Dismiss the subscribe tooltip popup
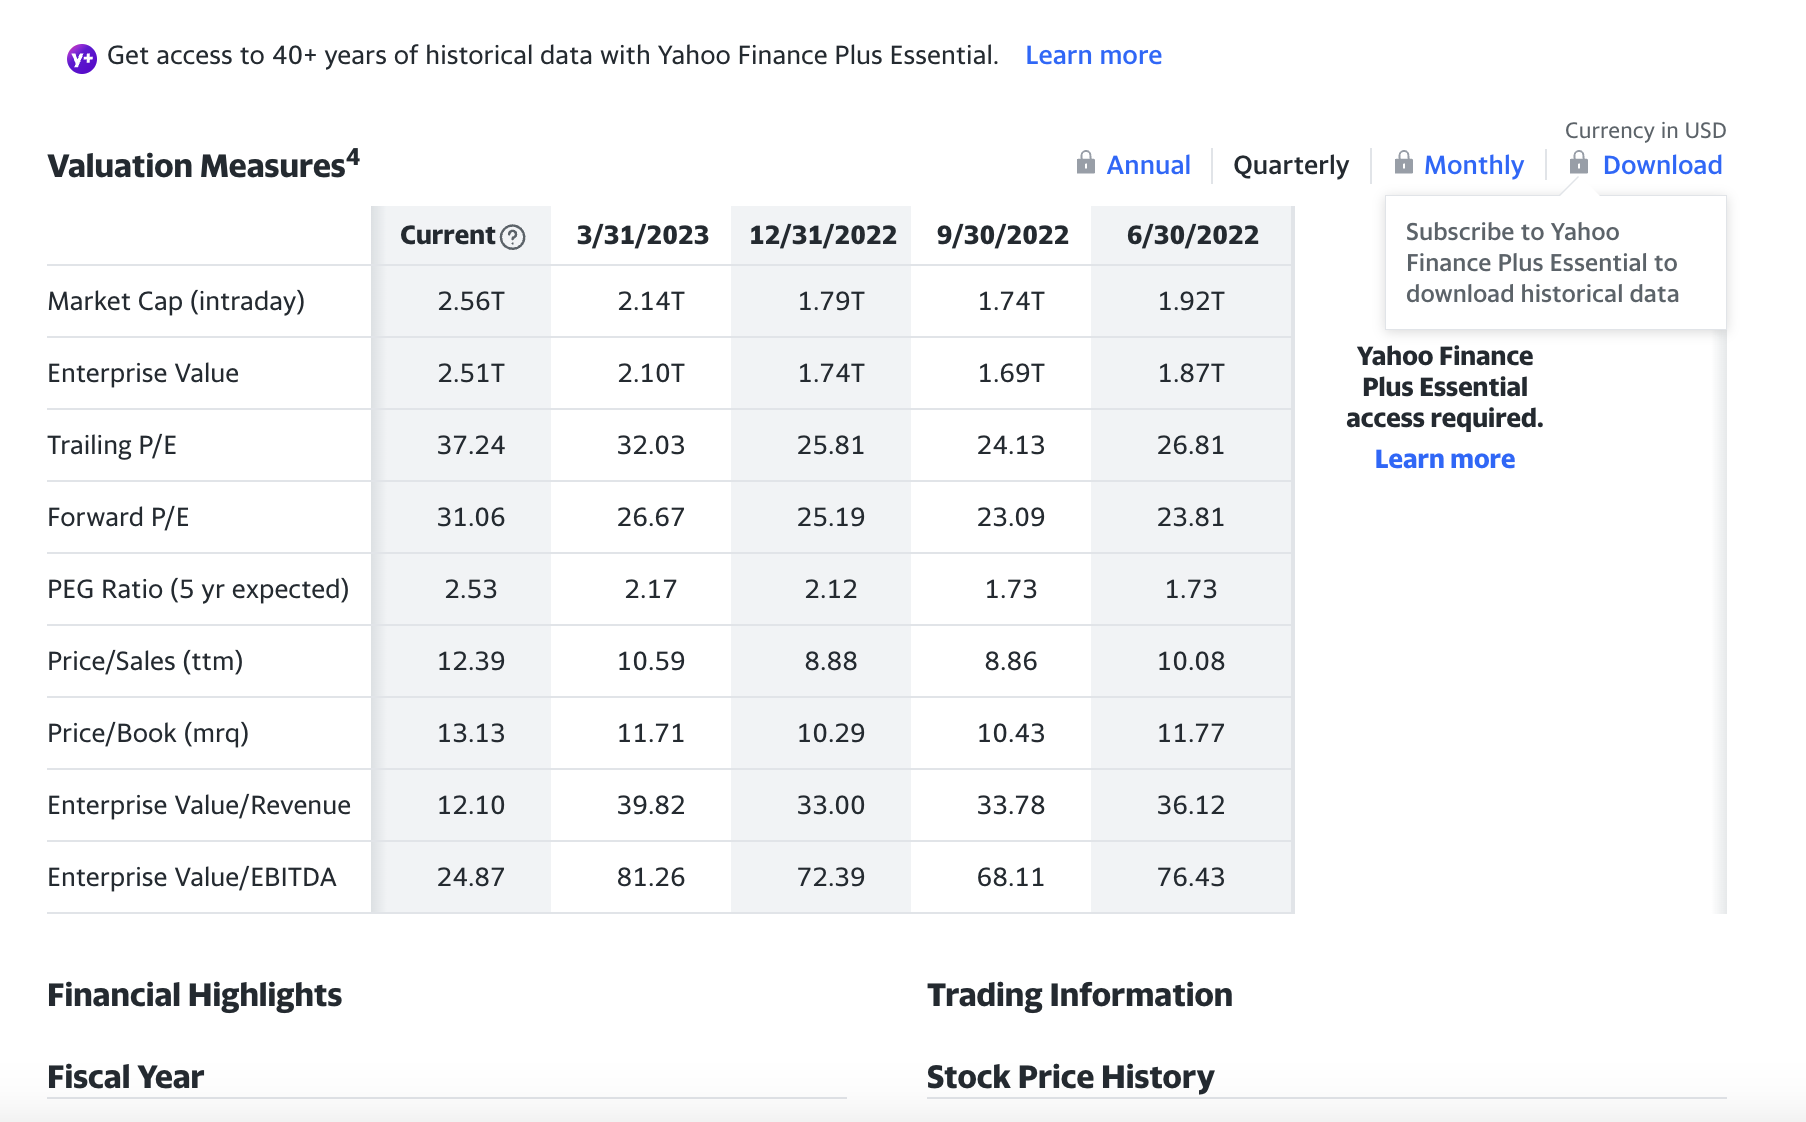The width and height of the screenshot is (1806, 1122). (x=1555, y=263)
